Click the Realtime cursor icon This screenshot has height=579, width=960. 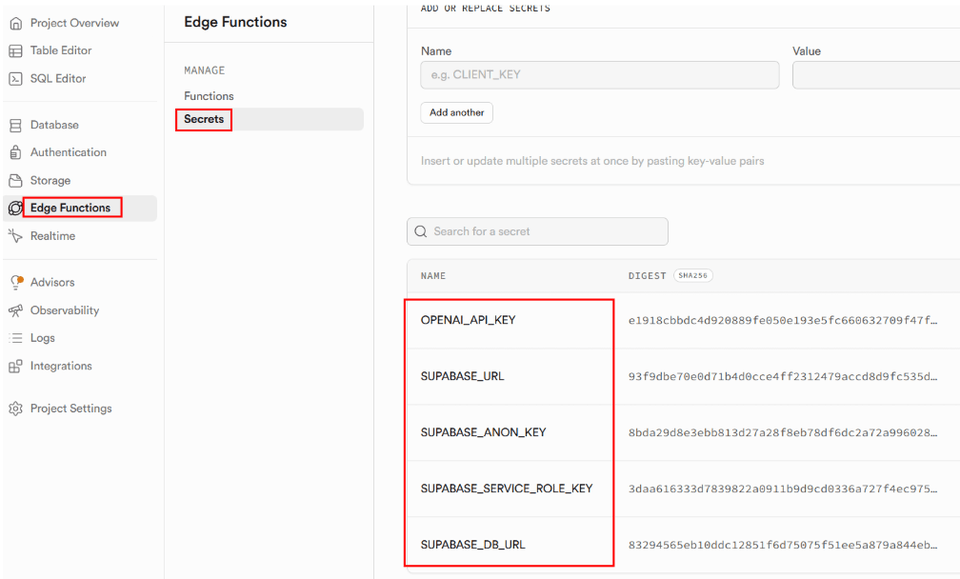pyautogui.click(x=15, y=236)
